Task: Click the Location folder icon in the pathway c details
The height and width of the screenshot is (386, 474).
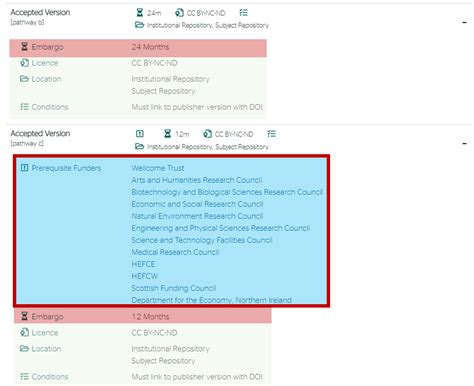Action: coord(24,349)
